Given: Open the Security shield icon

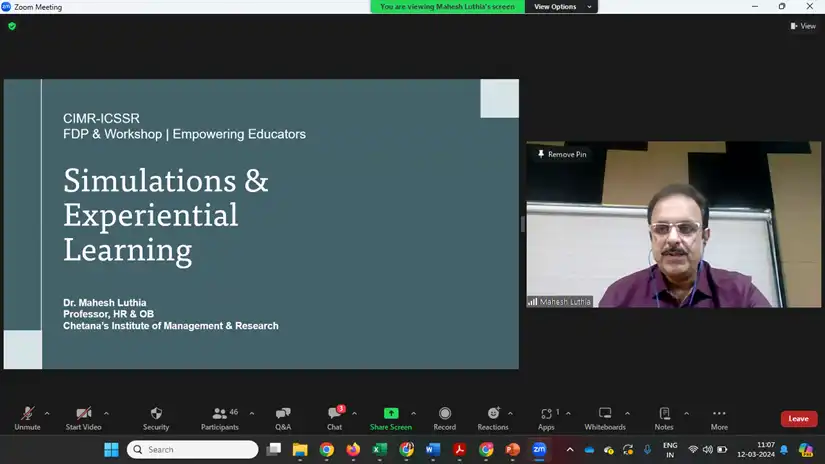Looking at the screenshot, I should (155, 414).
